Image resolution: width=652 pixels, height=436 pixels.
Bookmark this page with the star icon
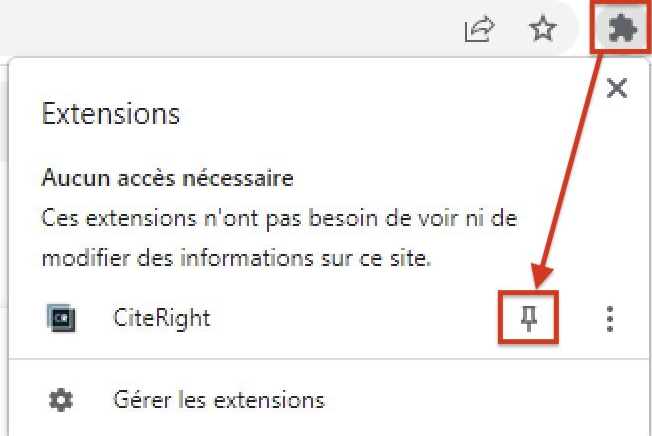click(x=543, y=28)
